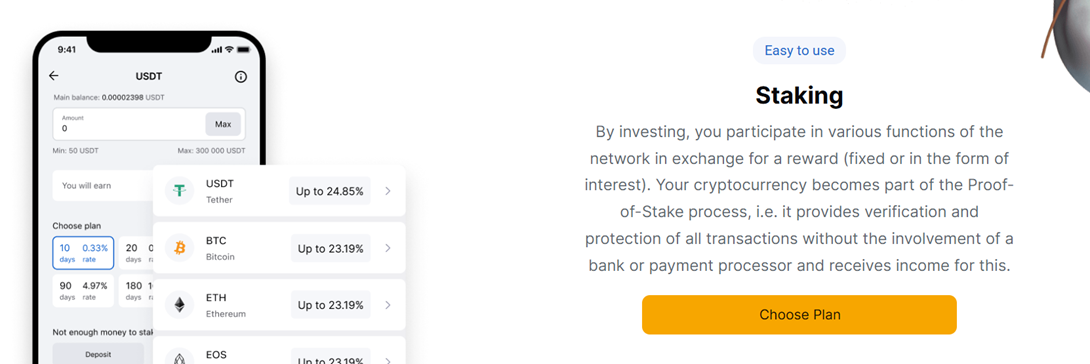Expand the BTC Bitcoin row chevron
The image size is (1090, 364).
(388, 248)
